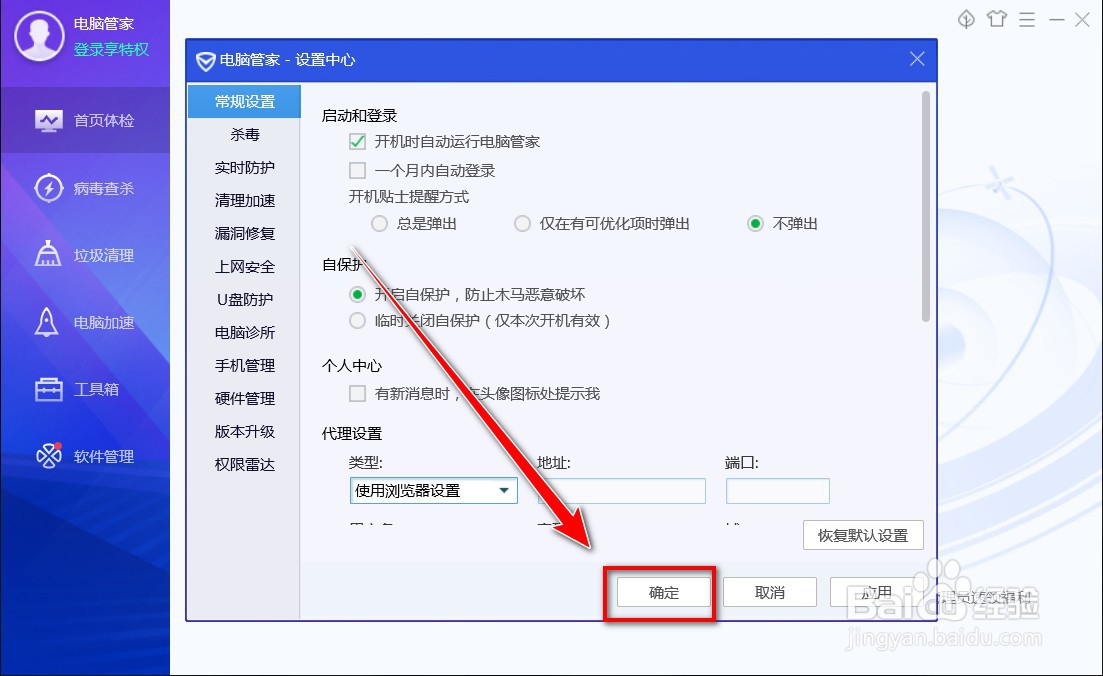
Task: Click the 开机贴士提醒方式 label
Action: (409, 197)
